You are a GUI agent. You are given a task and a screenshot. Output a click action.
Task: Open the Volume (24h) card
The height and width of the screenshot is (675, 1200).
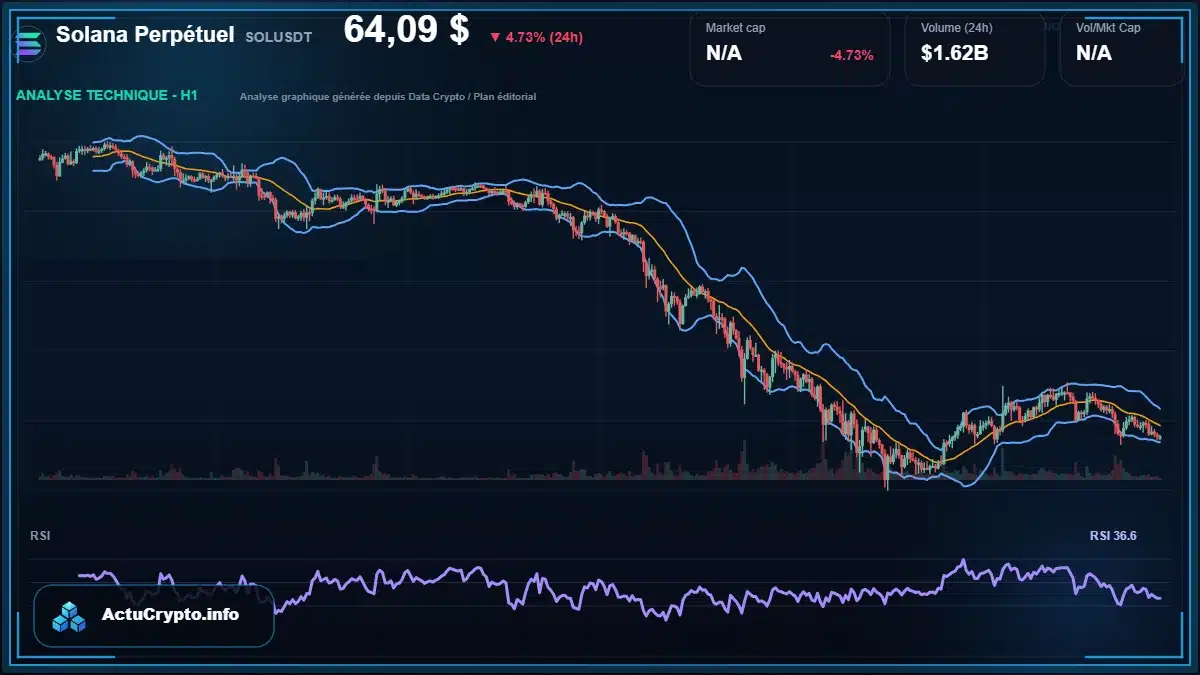tap(975, 48)
